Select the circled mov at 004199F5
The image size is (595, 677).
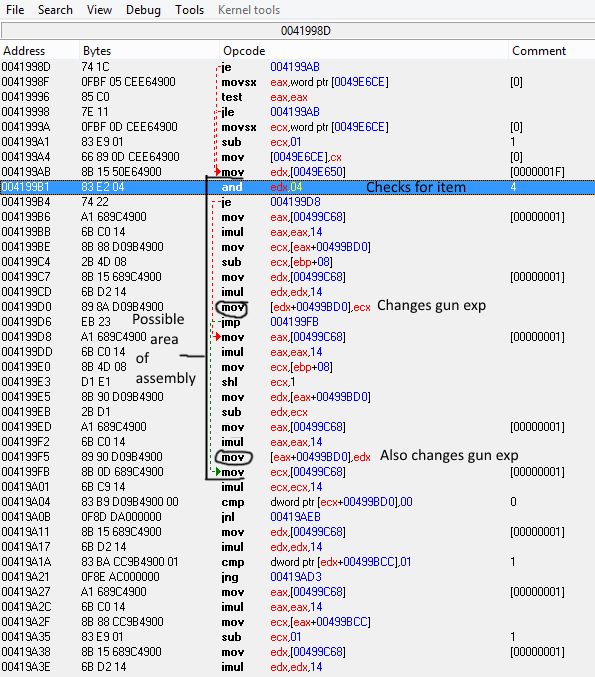233,457
